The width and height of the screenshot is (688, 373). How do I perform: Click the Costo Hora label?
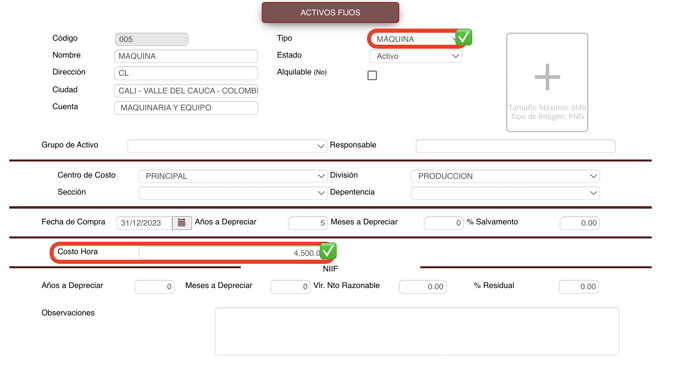(x=78, y=251)
